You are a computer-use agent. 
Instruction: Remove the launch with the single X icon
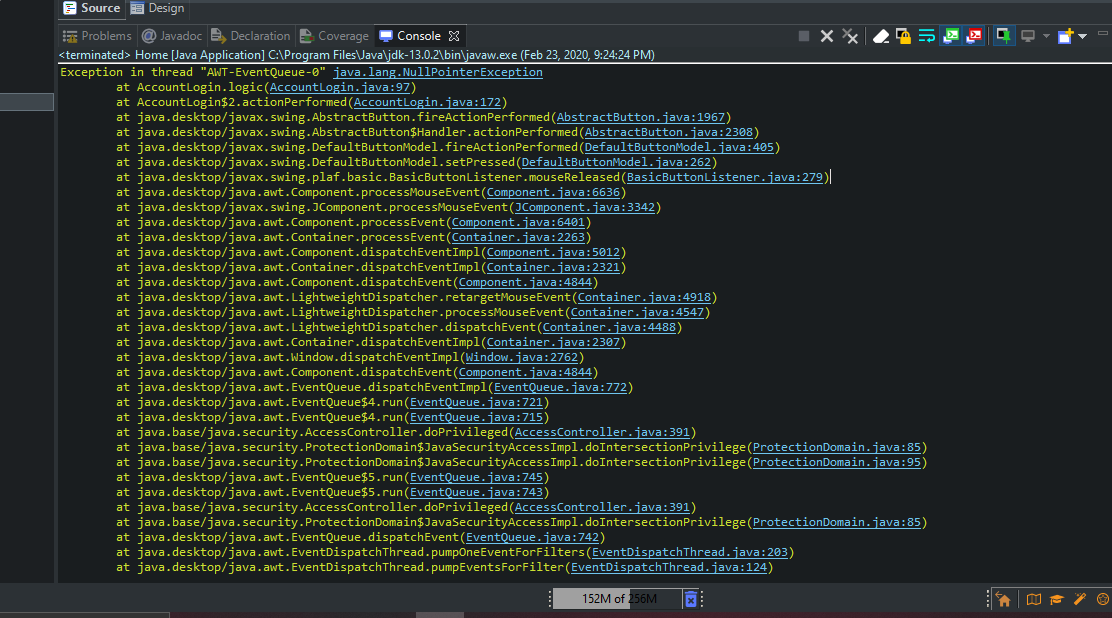coord(826,36)
